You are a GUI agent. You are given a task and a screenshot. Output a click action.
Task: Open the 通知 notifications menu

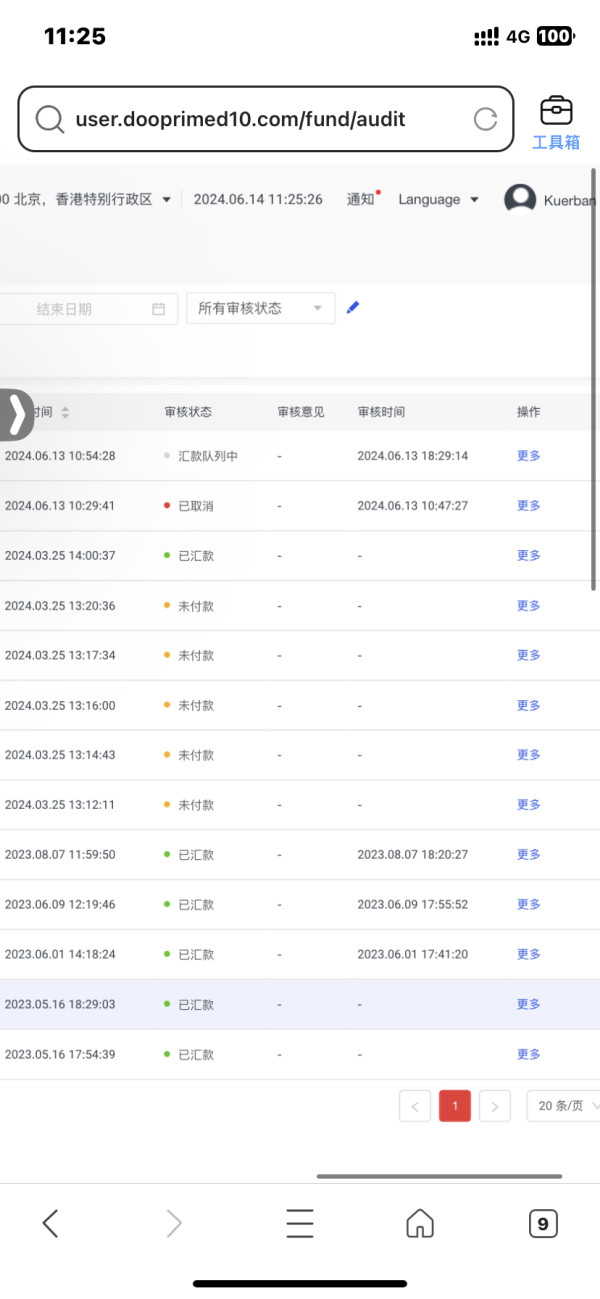(362, 199)
